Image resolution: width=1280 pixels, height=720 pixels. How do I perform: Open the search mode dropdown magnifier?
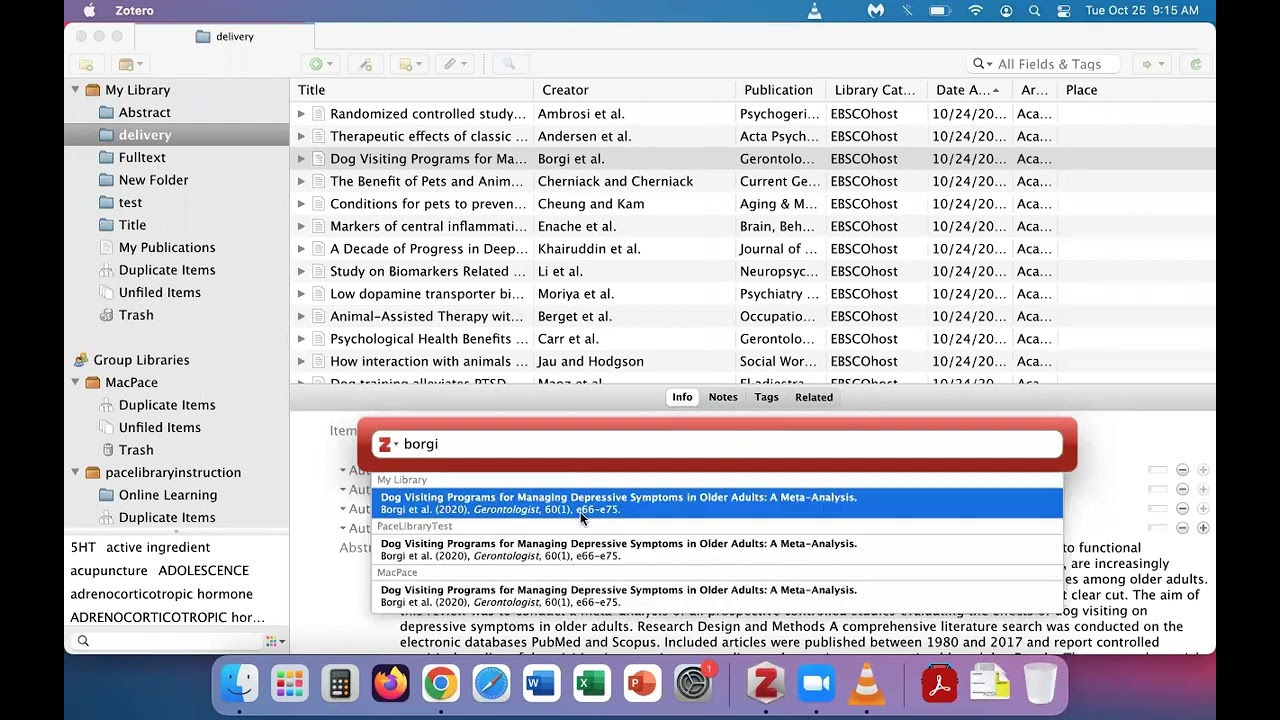(x=982, y=64)
